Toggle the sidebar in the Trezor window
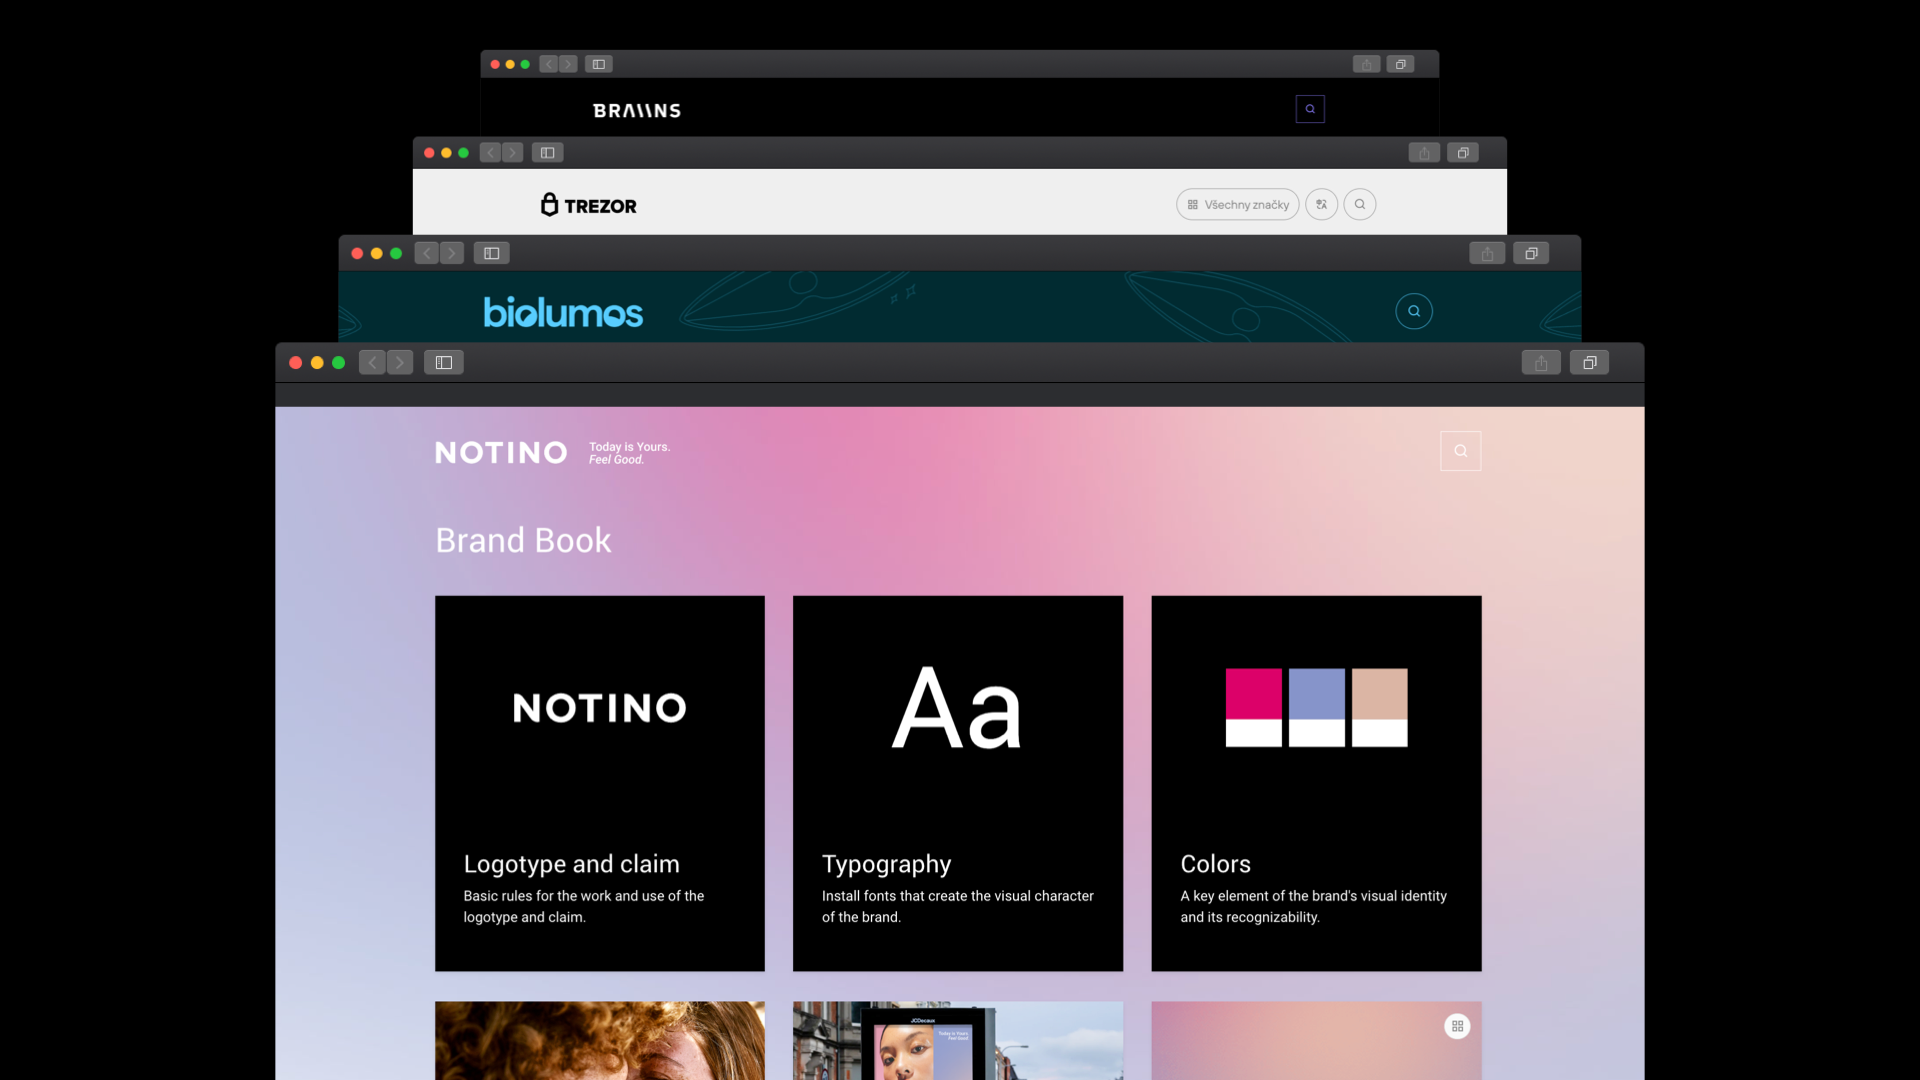The height and width of the screenshot is (1080, 1920). tap(548, 153)
